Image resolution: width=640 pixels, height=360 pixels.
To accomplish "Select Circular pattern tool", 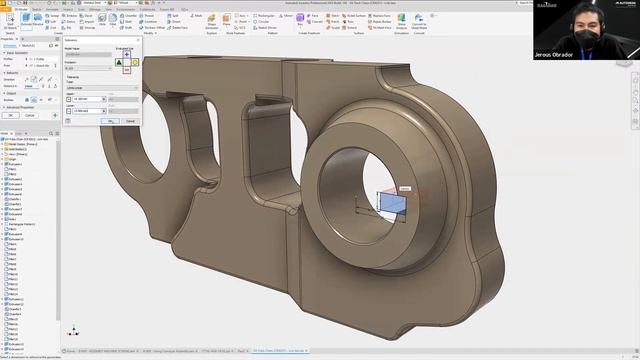I will point(261,22).
